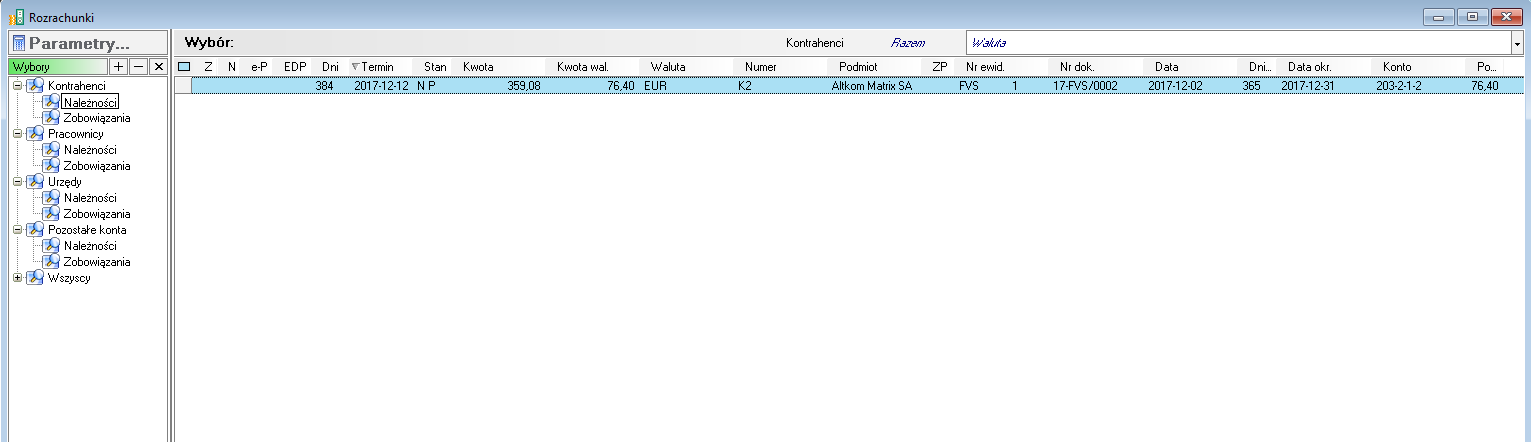Sort by the Konto column header
Image resolution: width=1531 pixels, height=442 pixels.
1397,66
